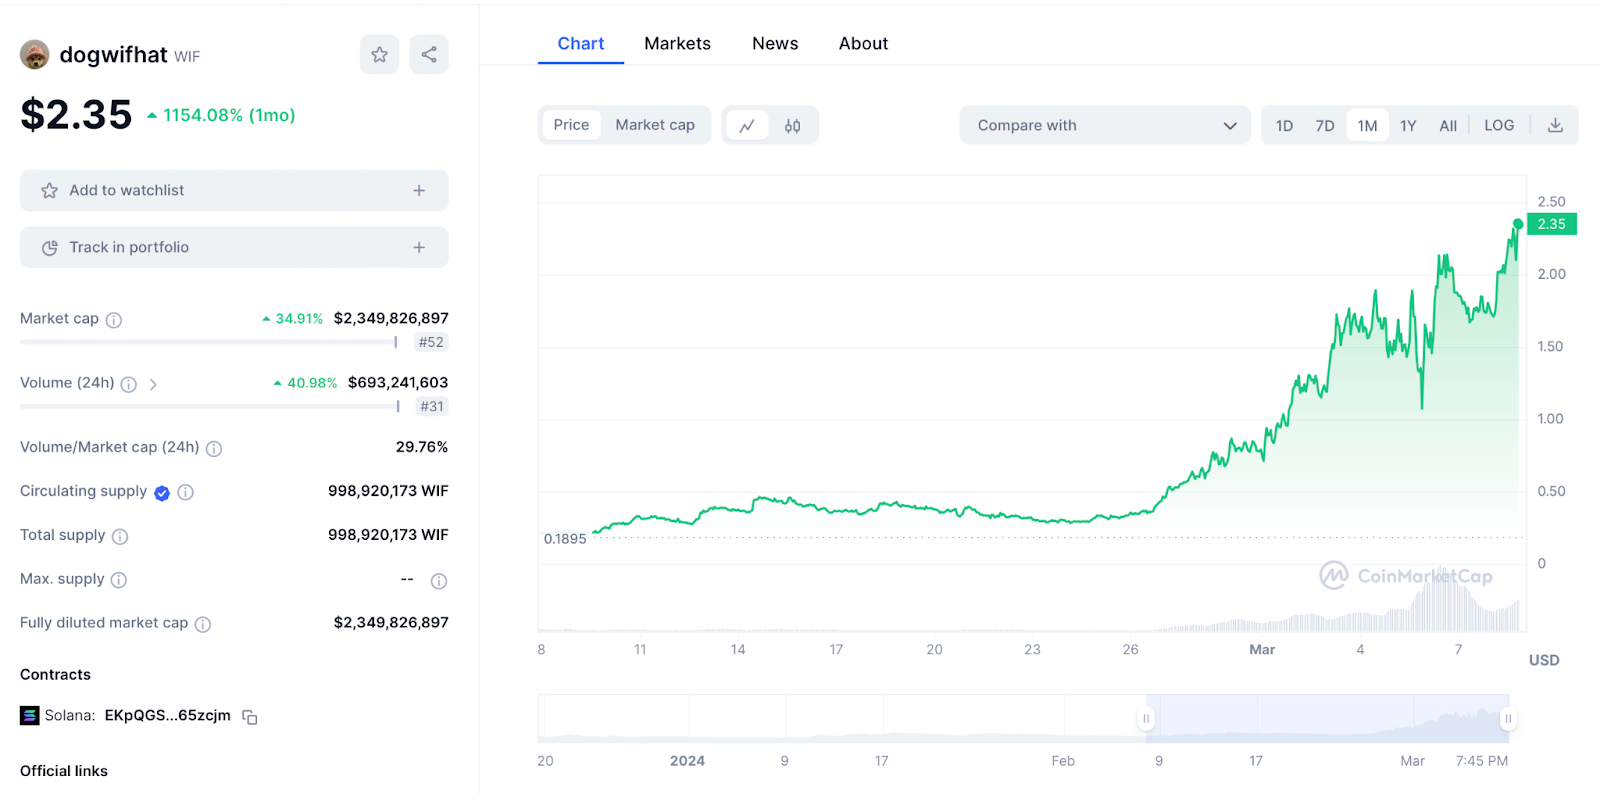Click Add to watchlist button
The height and width of the screenshot is (794, 1600).
[234, 190]
